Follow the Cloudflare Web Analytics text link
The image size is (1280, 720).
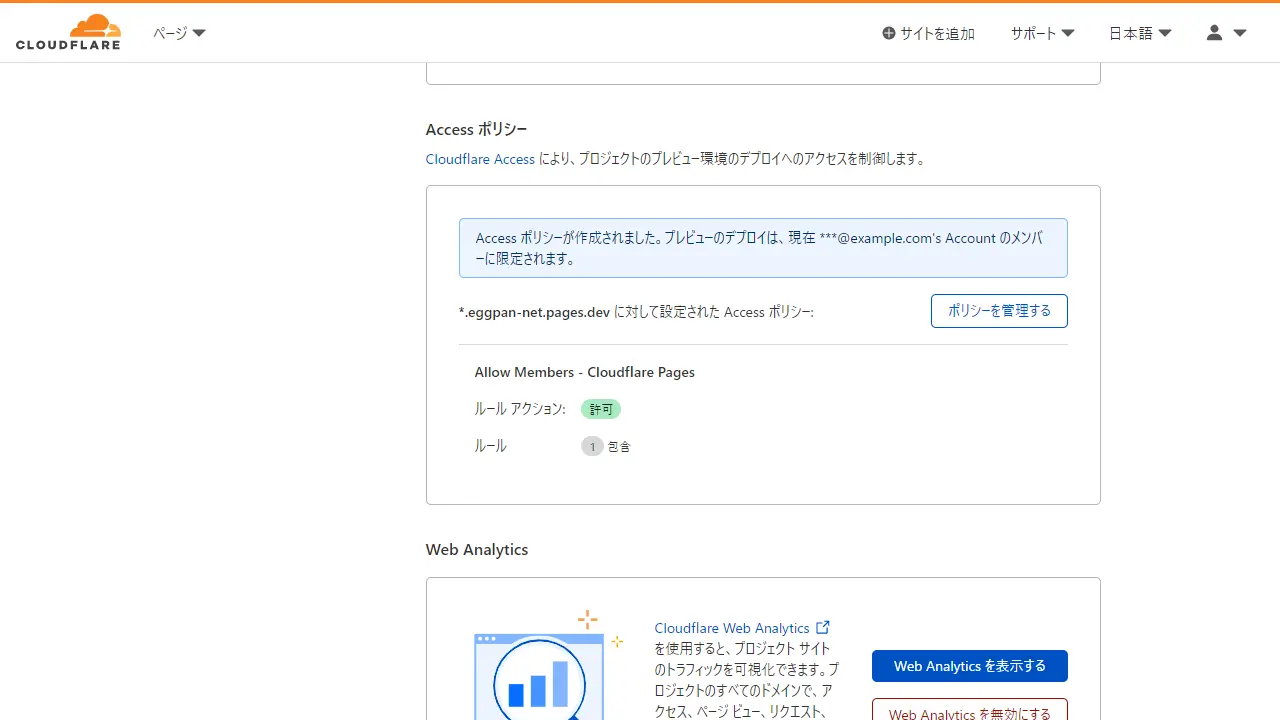pos(731,628)
